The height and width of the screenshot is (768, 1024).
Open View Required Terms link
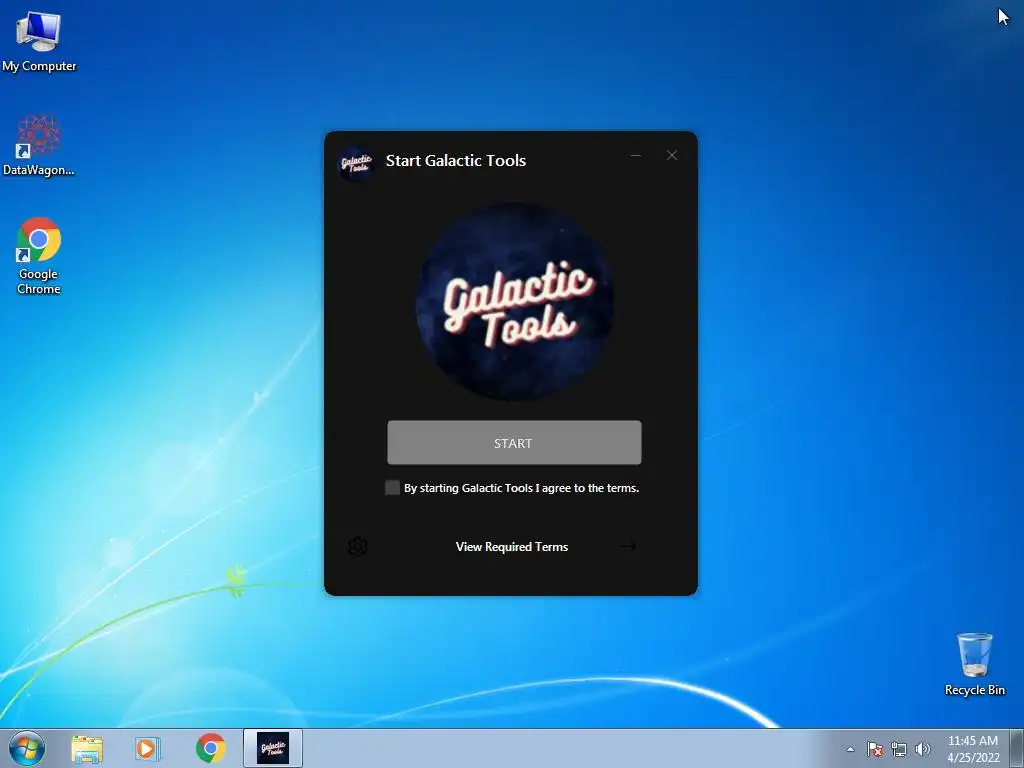click(x=511, y=547)
